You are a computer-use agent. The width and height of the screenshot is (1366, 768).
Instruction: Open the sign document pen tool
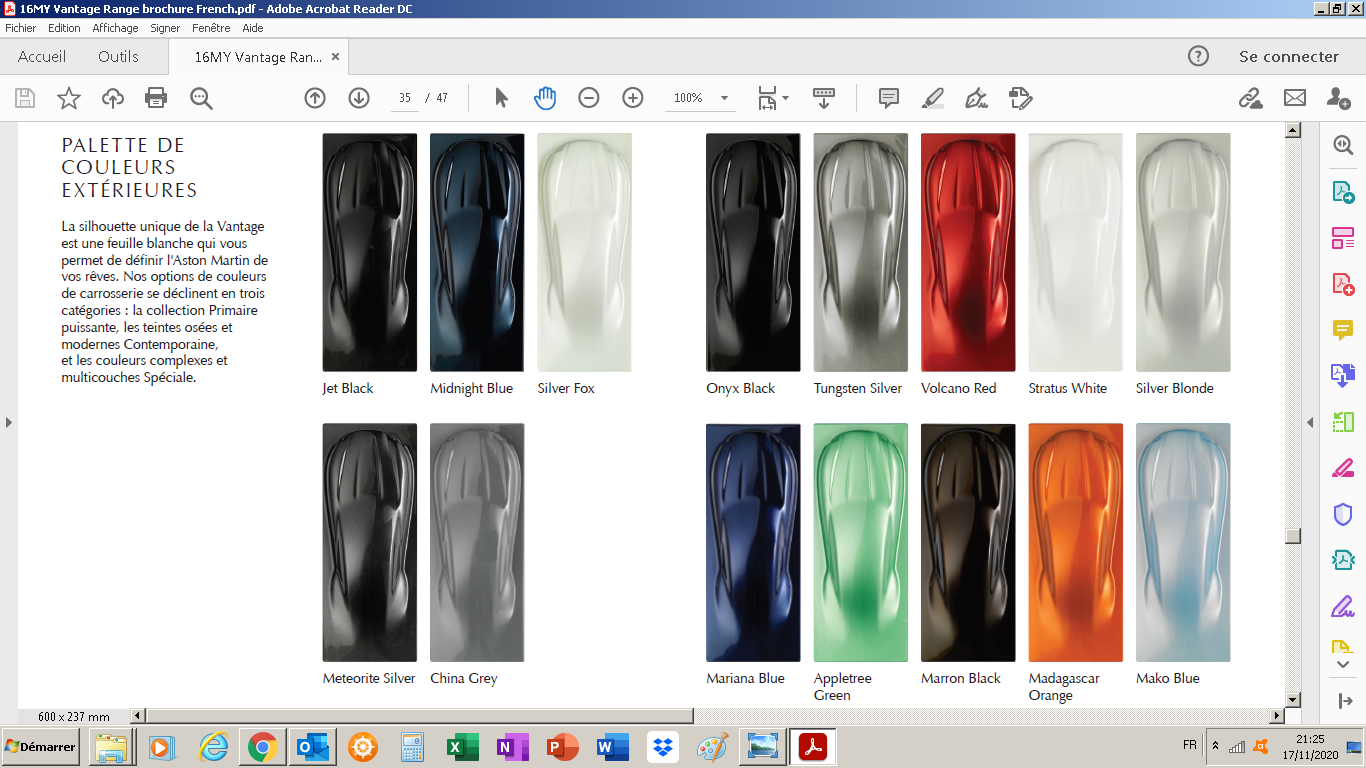[976, 98]
